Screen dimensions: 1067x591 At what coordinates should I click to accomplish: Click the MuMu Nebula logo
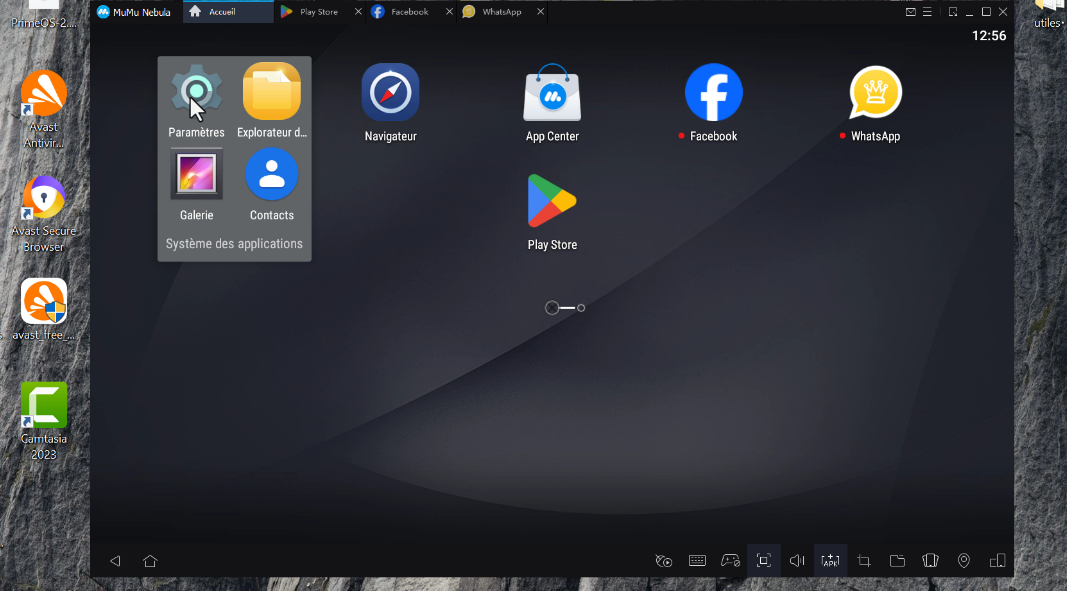pos(103,12)
